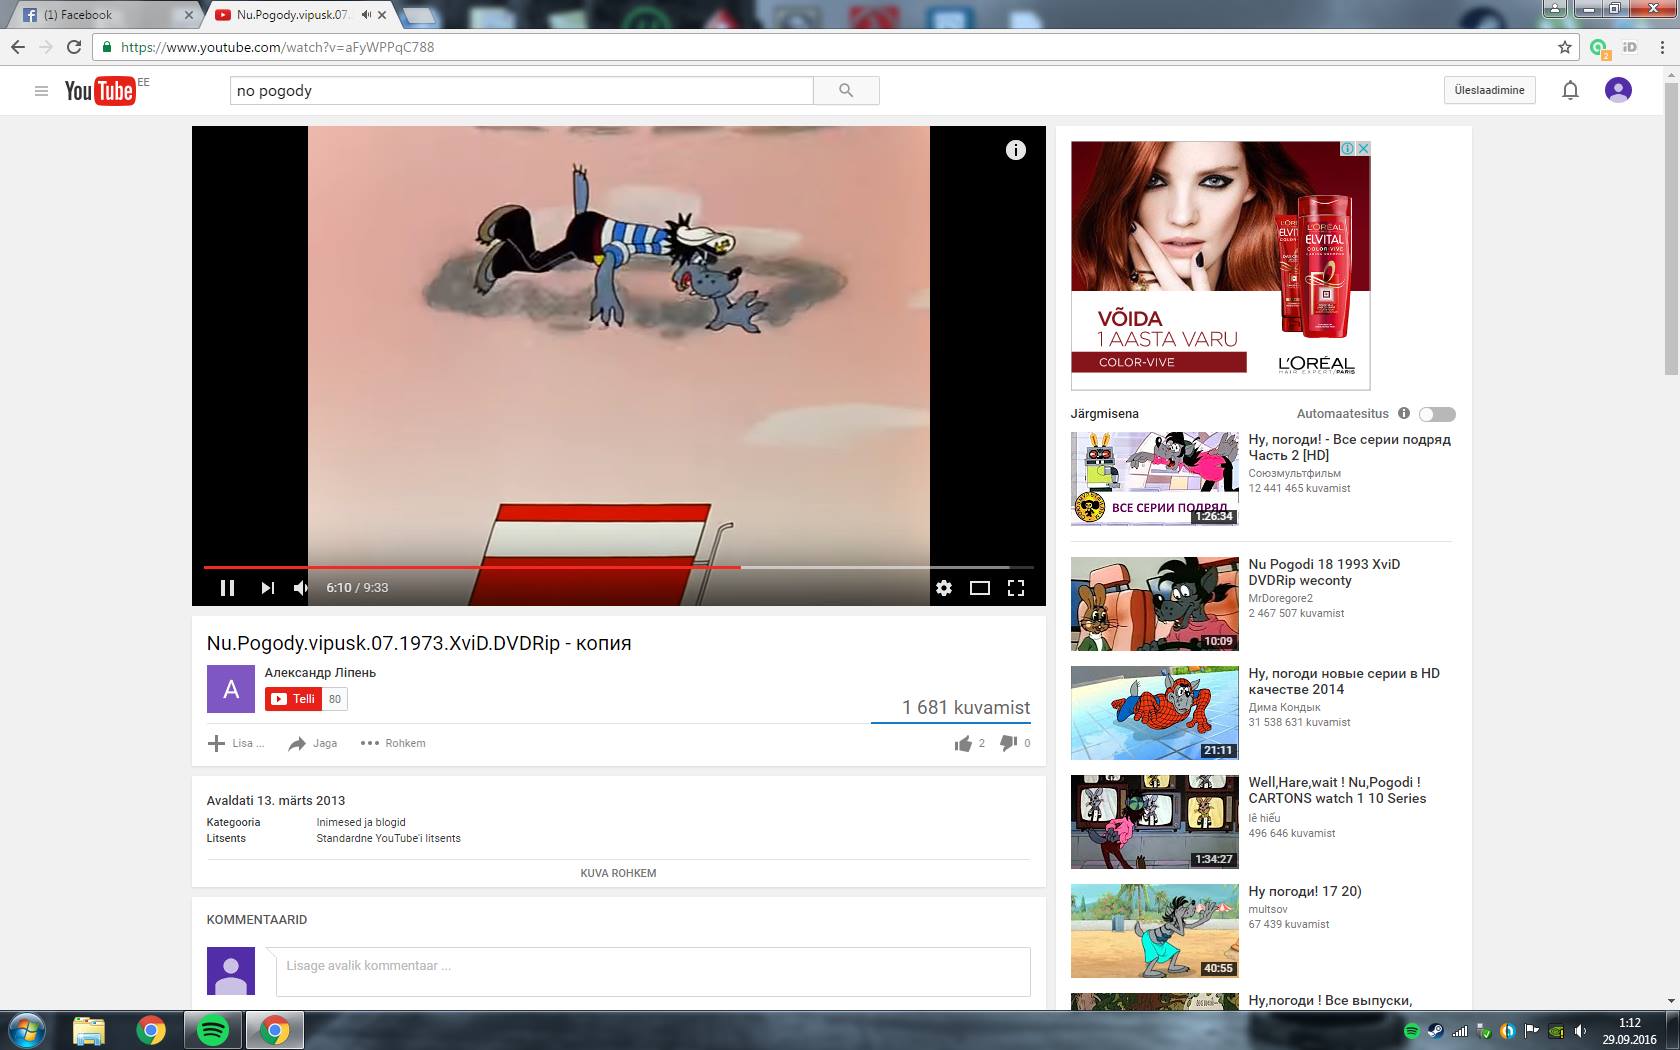Viewport: 1680px width, 1050px height.
Task: Click the Üleslaadimine upload button
Action: [1490, 90]
